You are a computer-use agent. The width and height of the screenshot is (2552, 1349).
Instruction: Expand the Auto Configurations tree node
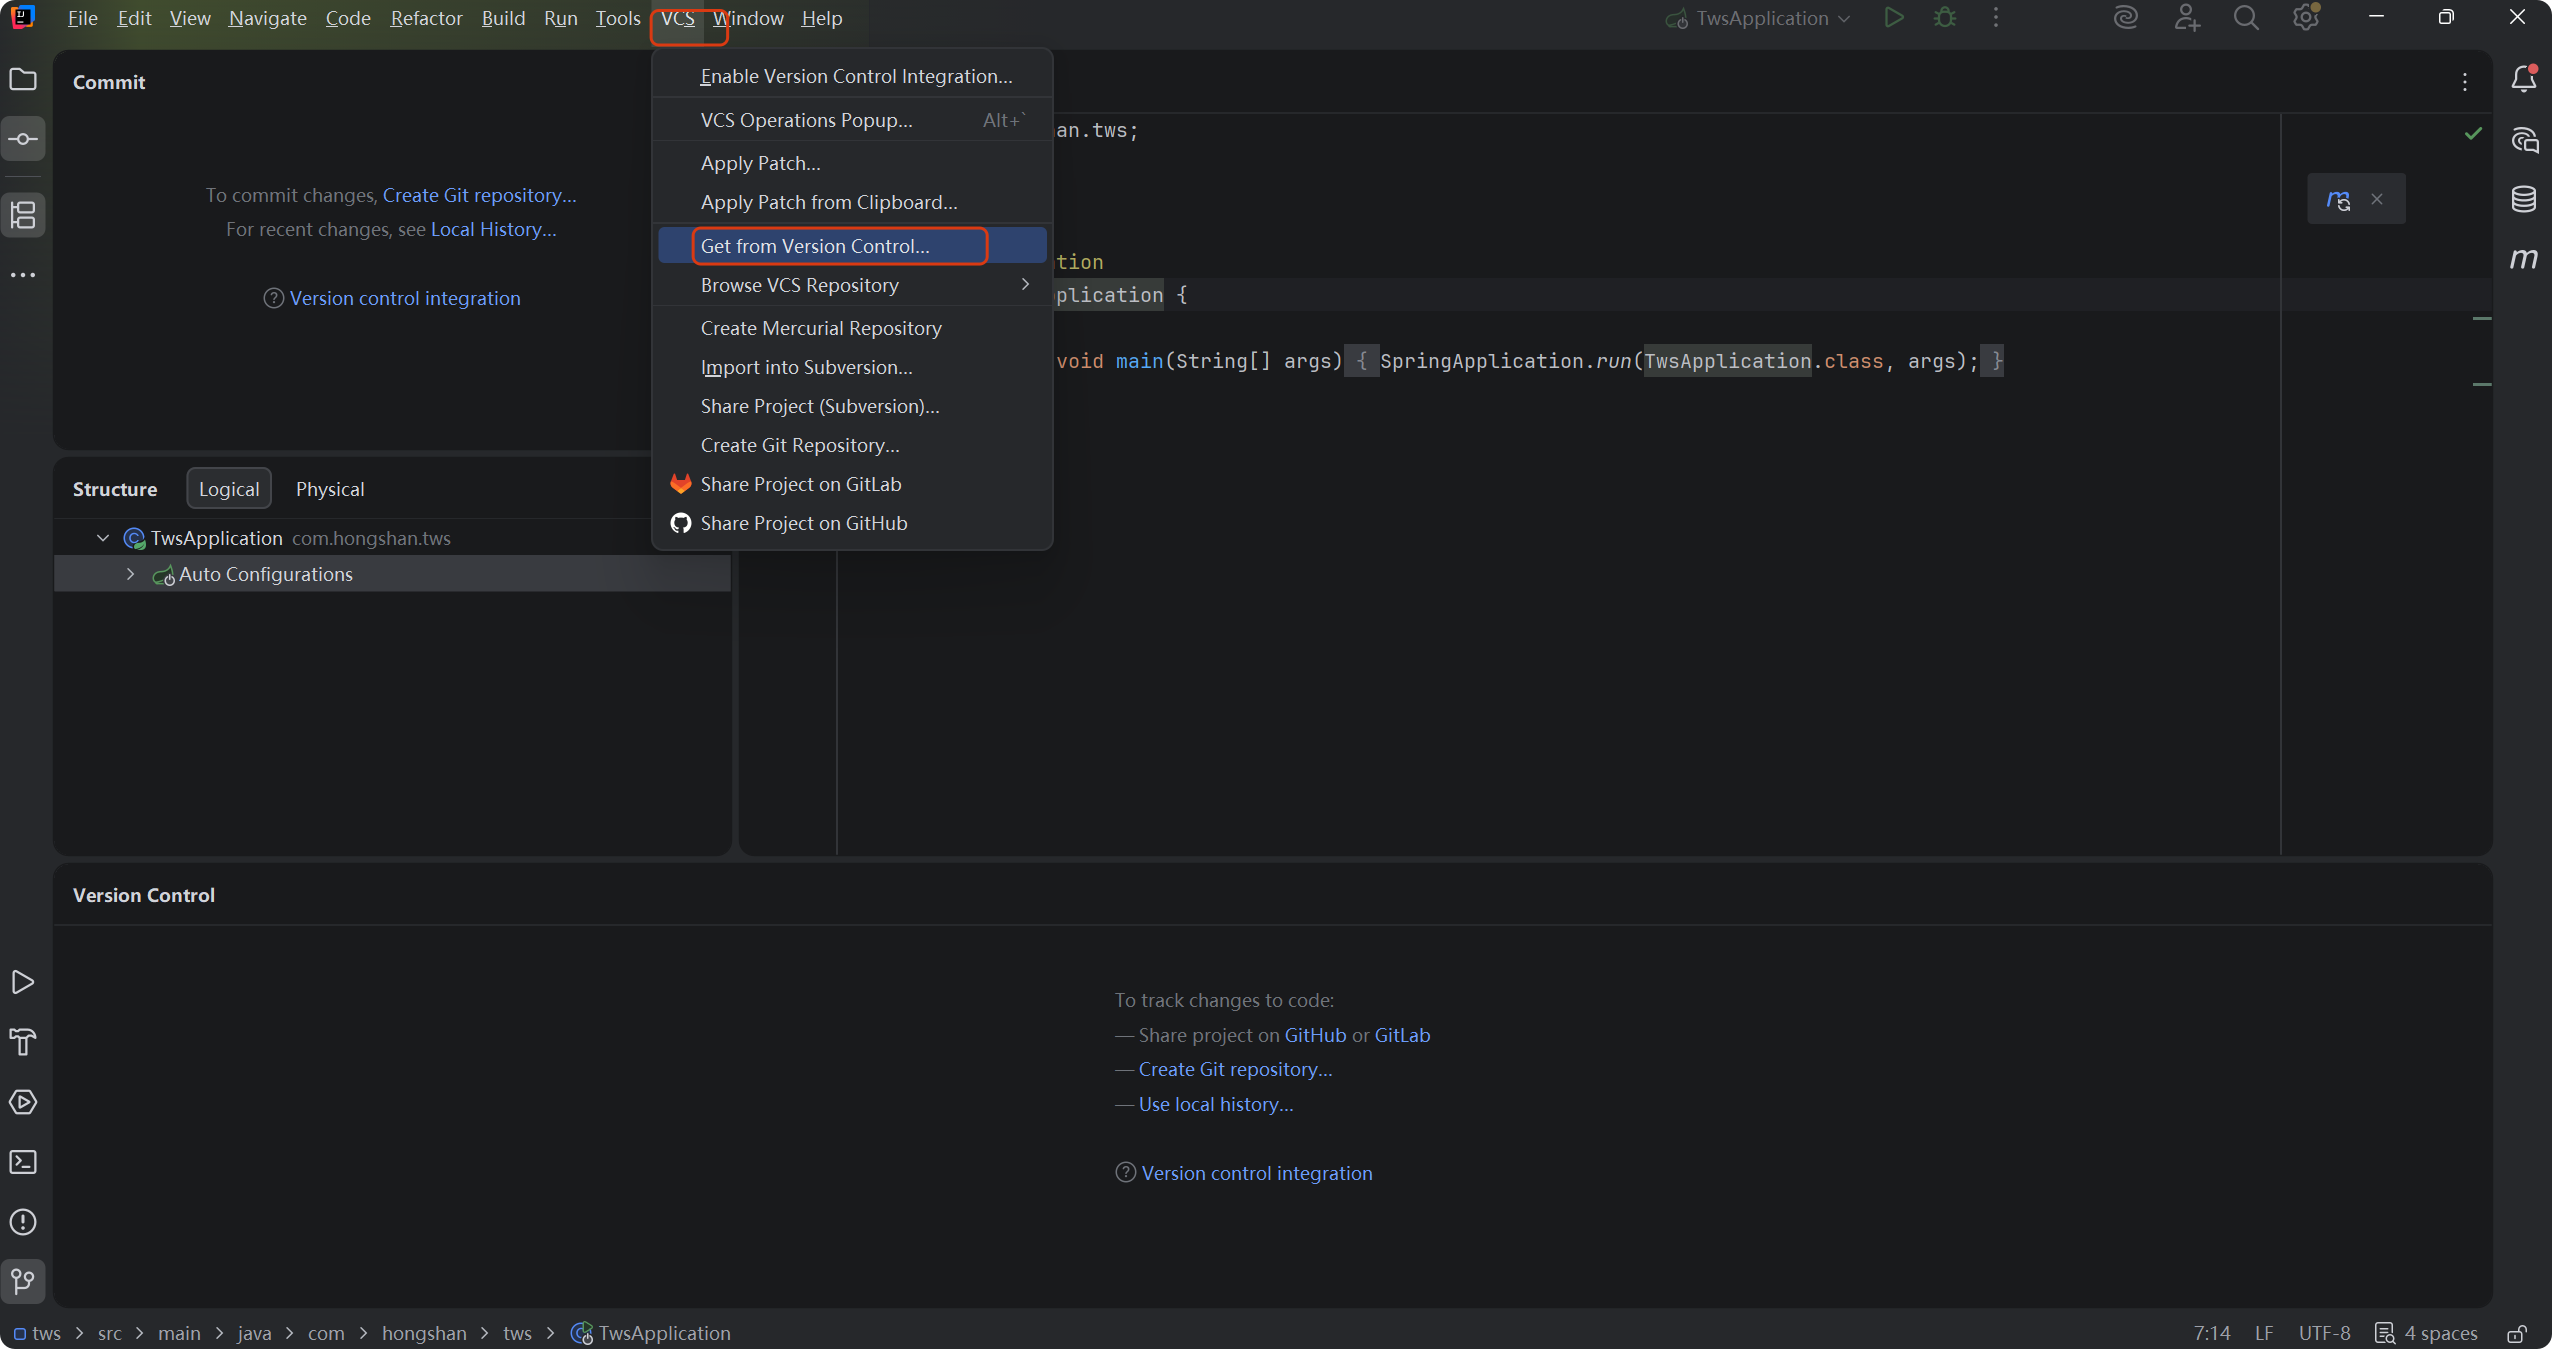pos(130,574)
